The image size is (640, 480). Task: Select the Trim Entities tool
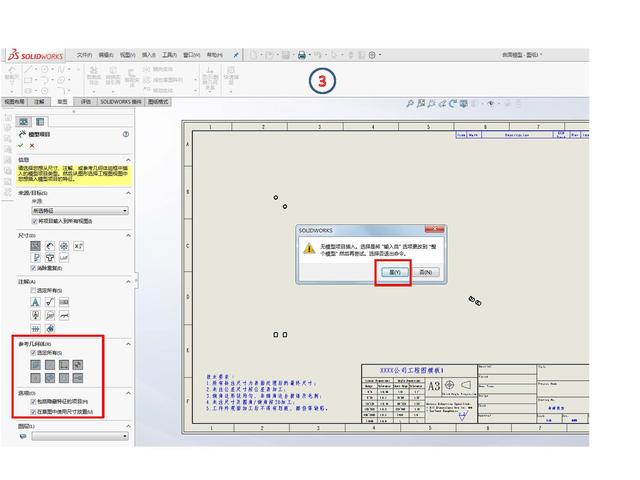94,77
